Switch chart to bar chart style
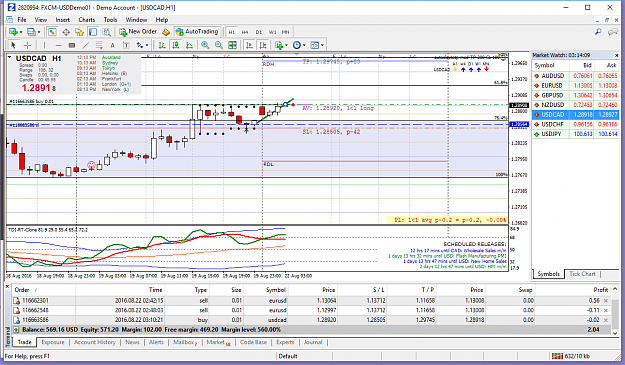 [162, 45]
